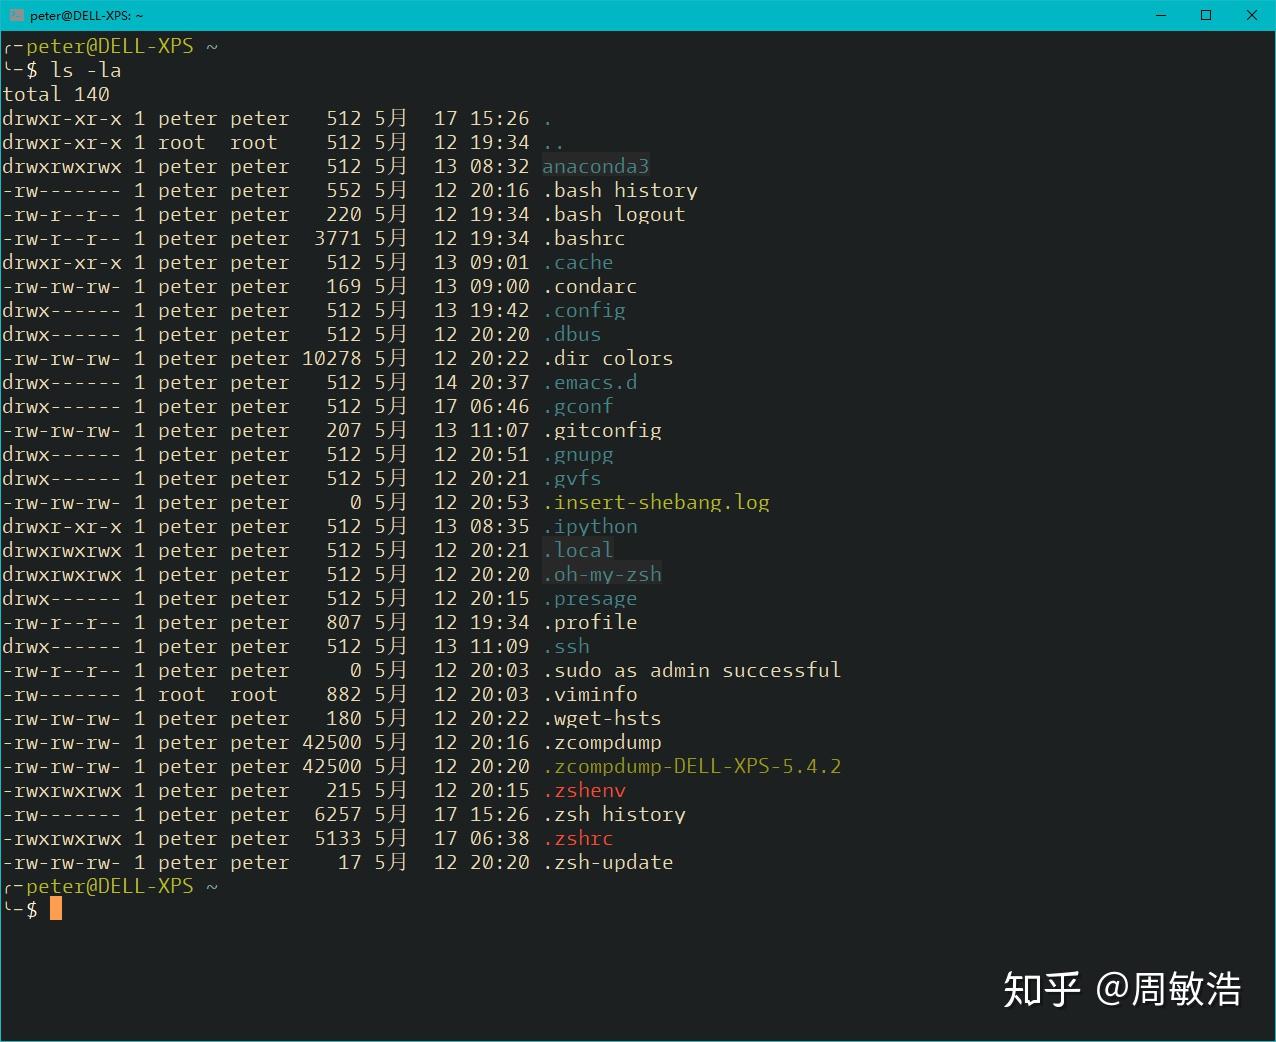The height and width of the screenshot is (1042, 1276).
Task: Select the .ssh directory entry
Action: pyautogui.click(x=567, y=646)
